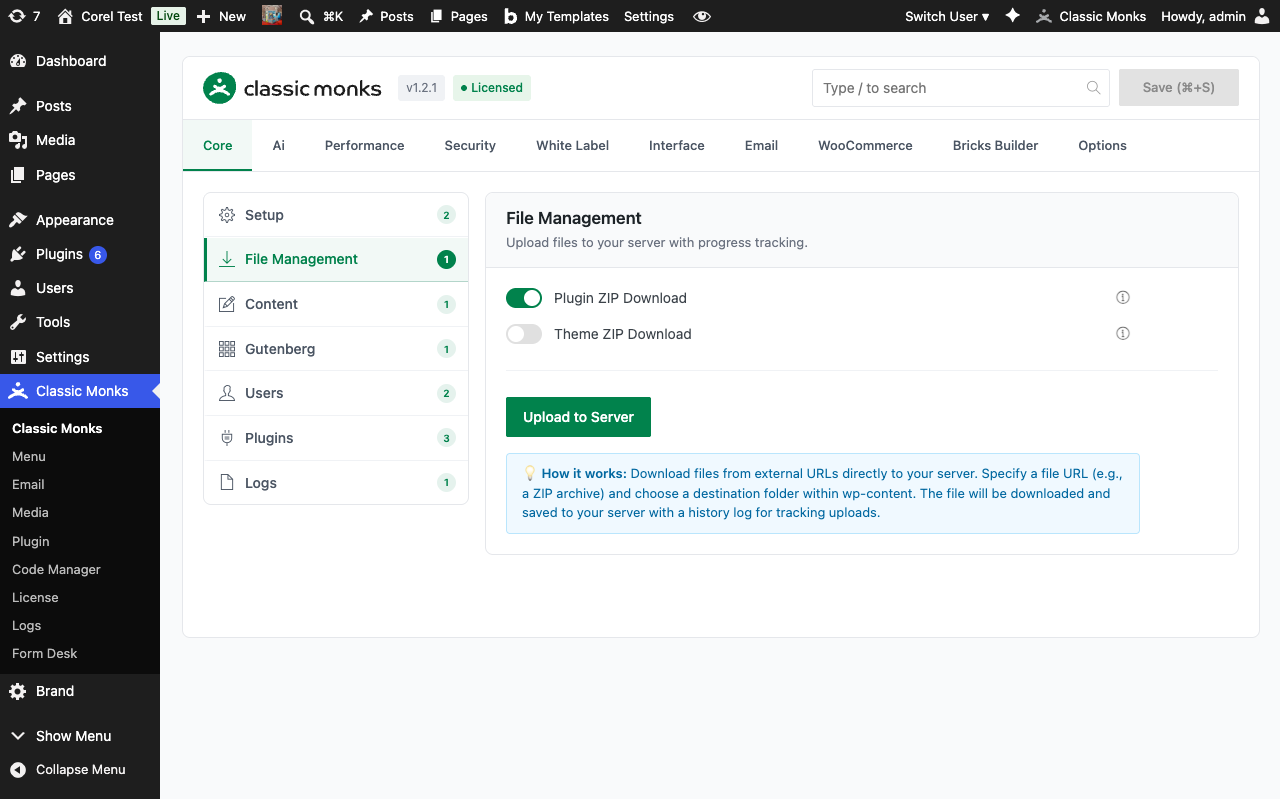Image resolution: width=1280 pixels, height=799 pixels.
Task: Collapse the admin menu
Action: (80, 769)
